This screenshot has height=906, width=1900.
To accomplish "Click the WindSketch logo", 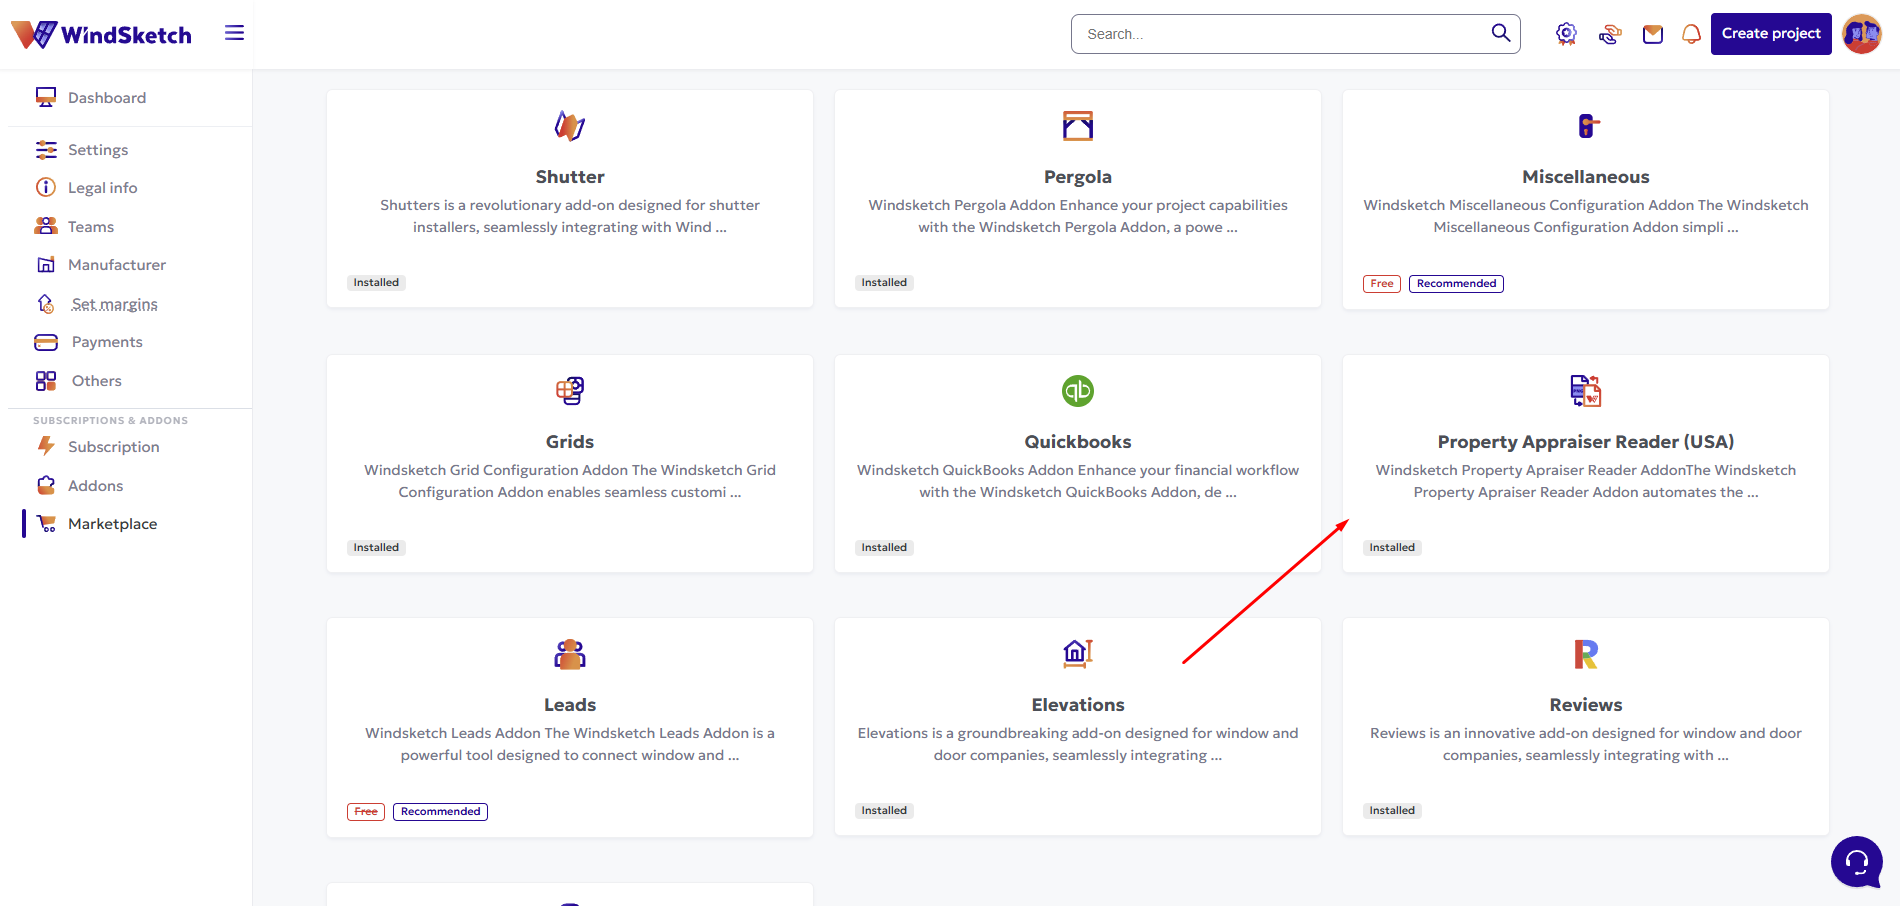I will pos(101,35).
